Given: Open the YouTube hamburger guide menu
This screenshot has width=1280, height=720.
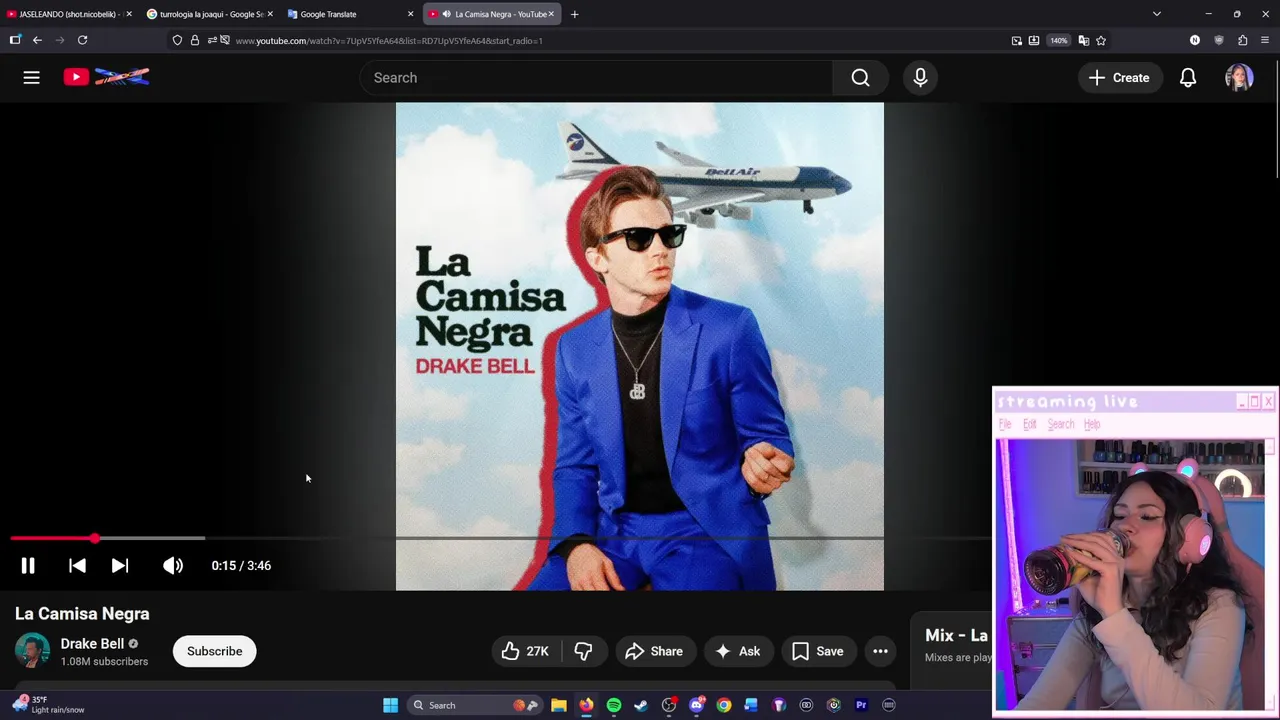Looking at the screenshot, I should coord(31,77).
